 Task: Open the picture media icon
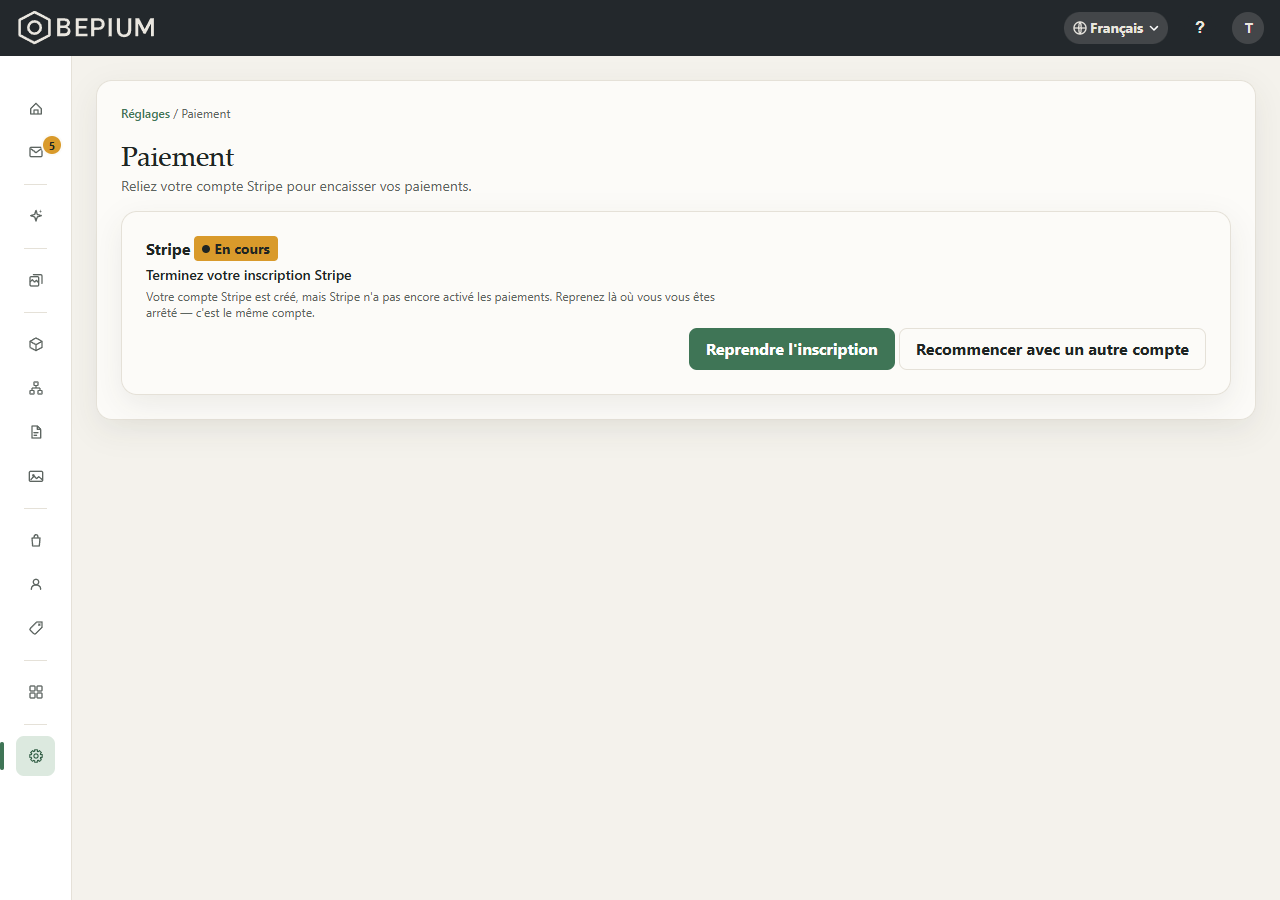pyautogui.click(x=36, y=476)
